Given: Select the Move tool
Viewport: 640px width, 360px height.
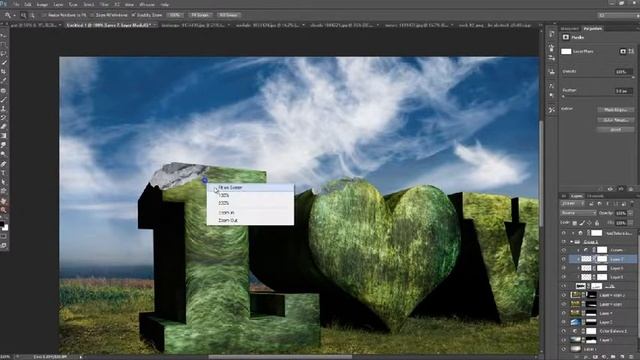Looking at the screenshot, I should tap(4, 36).
